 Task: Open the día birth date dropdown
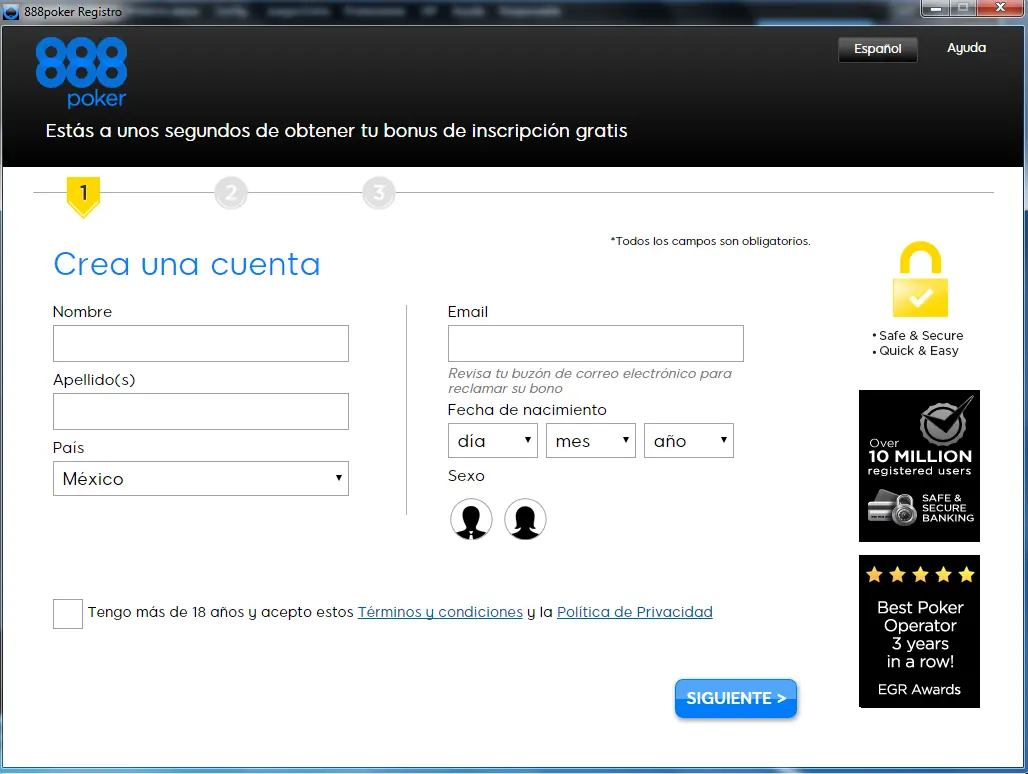(492, 440)
